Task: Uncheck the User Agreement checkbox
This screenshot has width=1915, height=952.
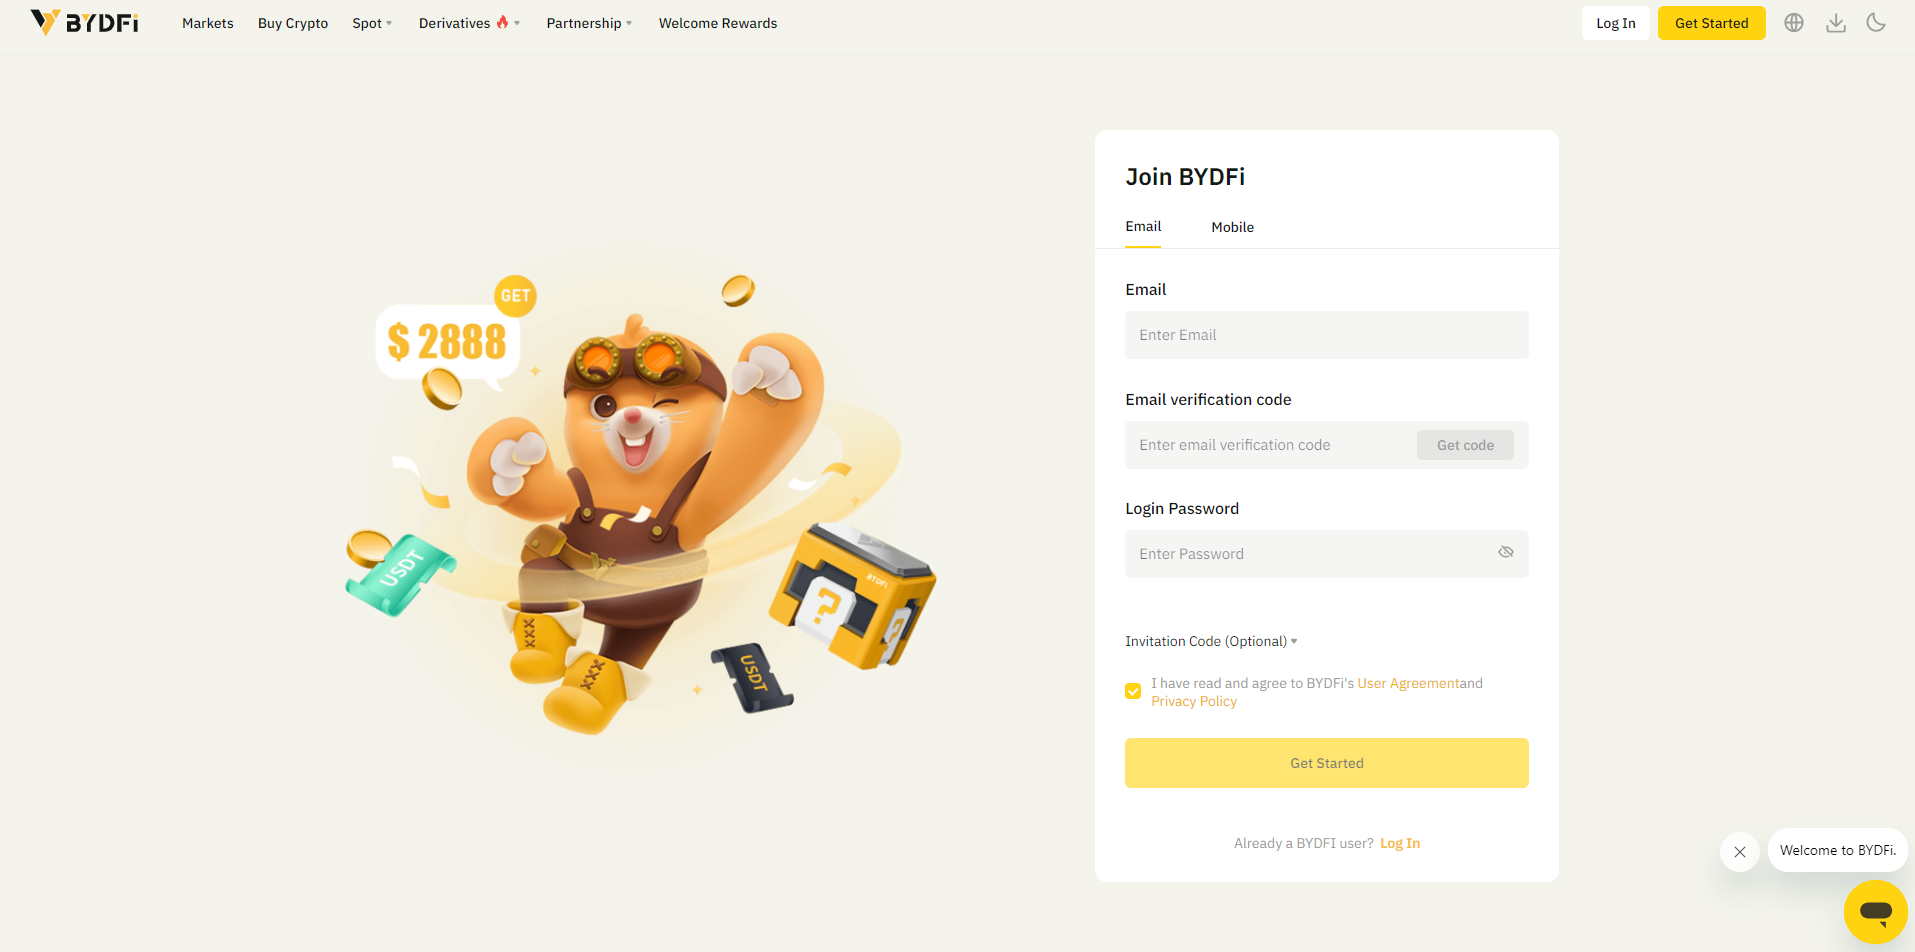Action: 1133,691
